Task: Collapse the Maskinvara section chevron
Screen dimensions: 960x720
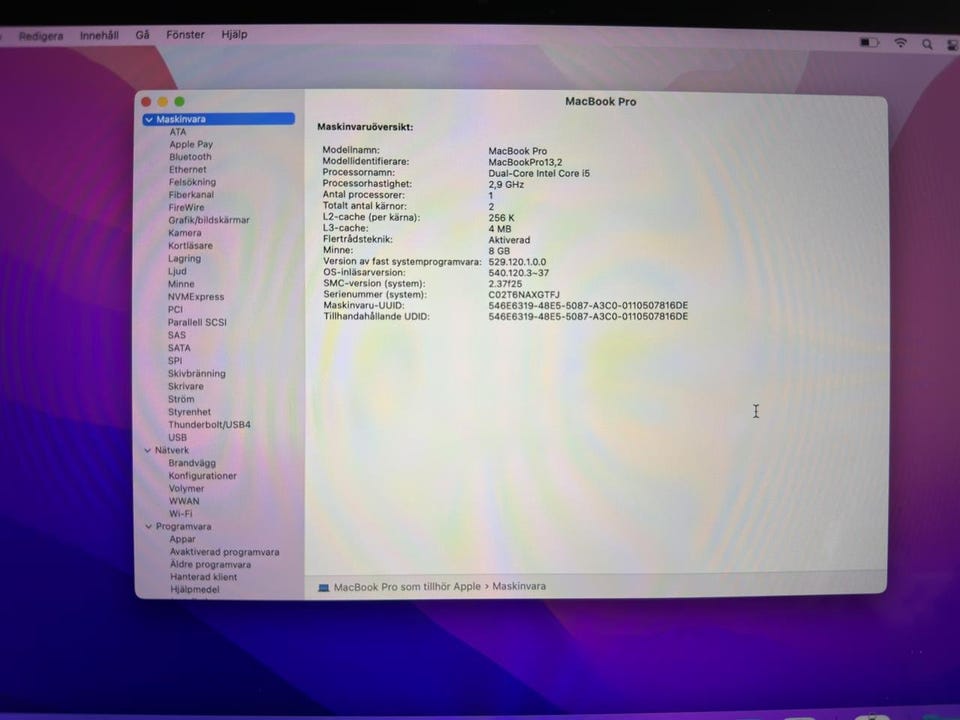Action: click(x=149, y=120)
